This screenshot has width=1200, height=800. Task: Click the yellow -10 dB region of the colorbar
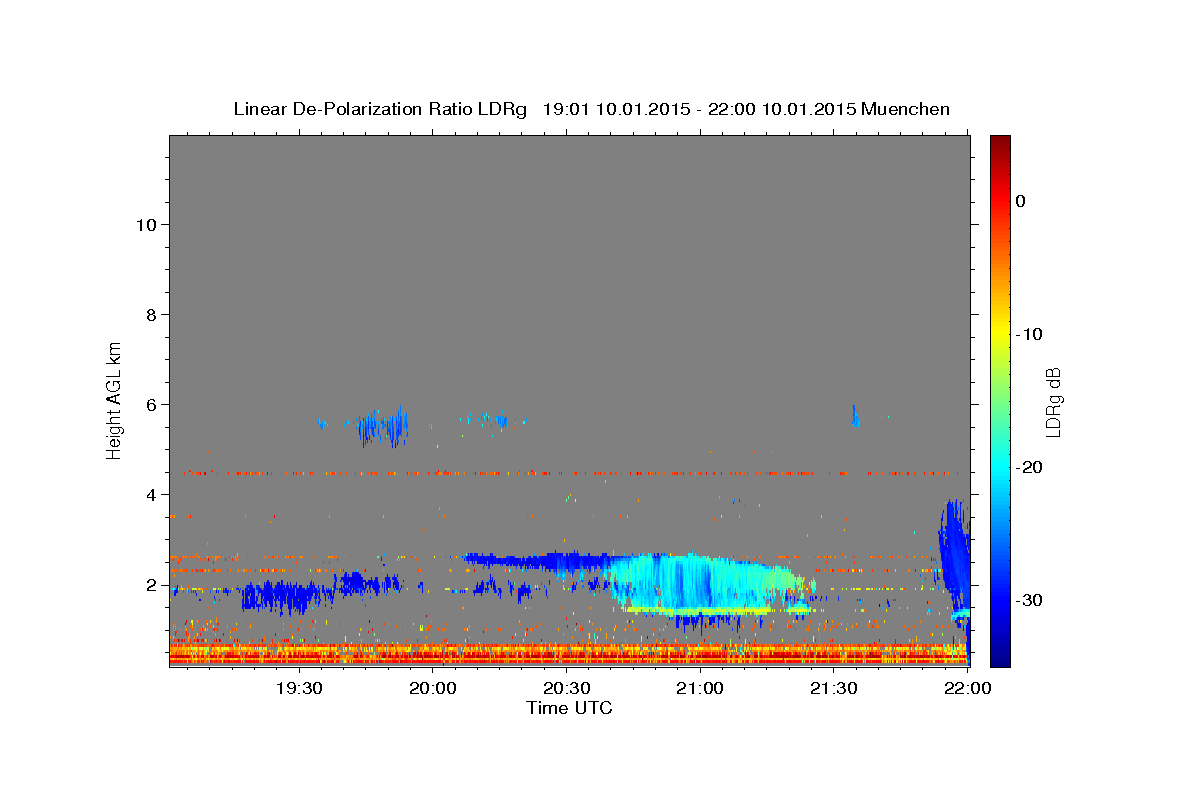[1000, 334]
